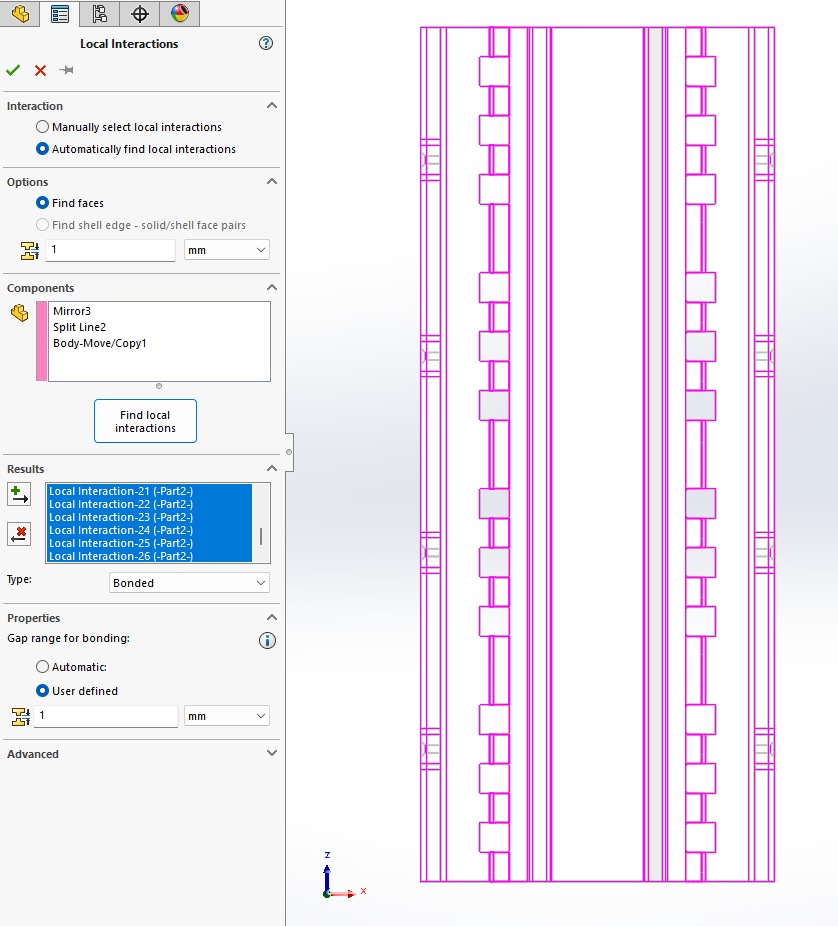Screen dimensions: 838x926
Task: Expand the Advanced section
Action: pos(271,753)
